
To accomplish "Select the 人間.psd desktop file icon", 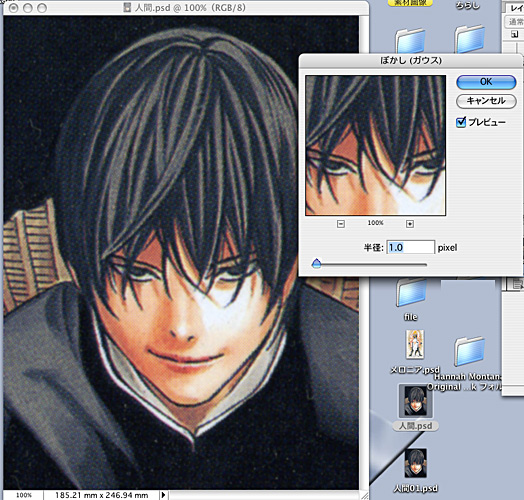I will click(415, 401).
